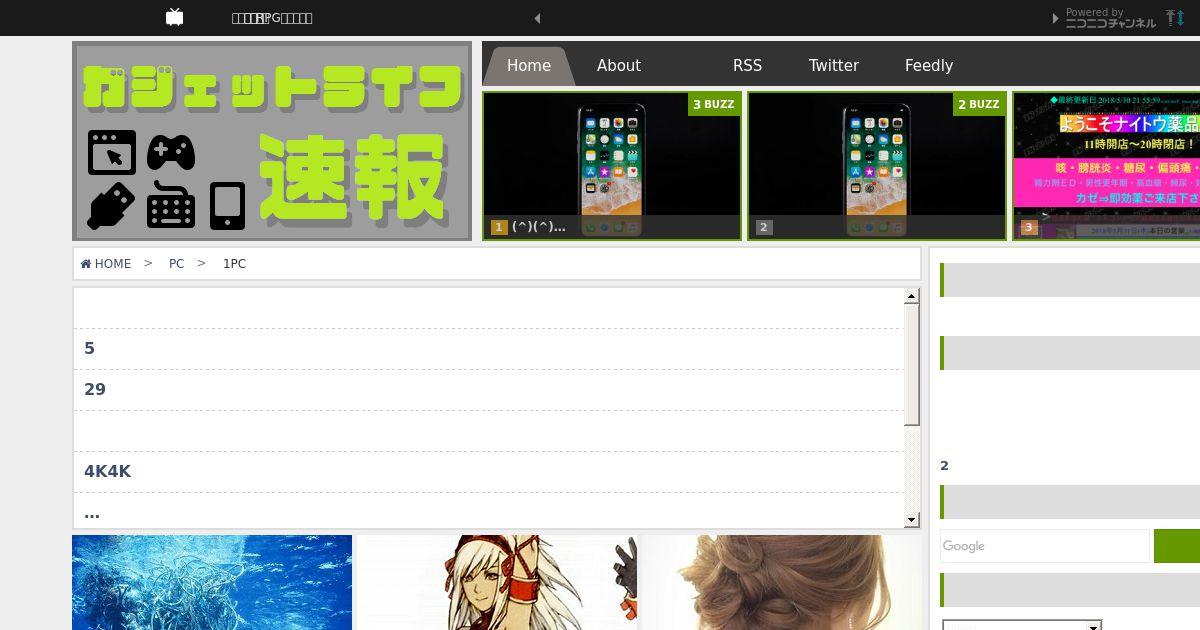Click the 1PC breadcrumb text
Viewport: 1200px width, 630px height.
(234, 264)
